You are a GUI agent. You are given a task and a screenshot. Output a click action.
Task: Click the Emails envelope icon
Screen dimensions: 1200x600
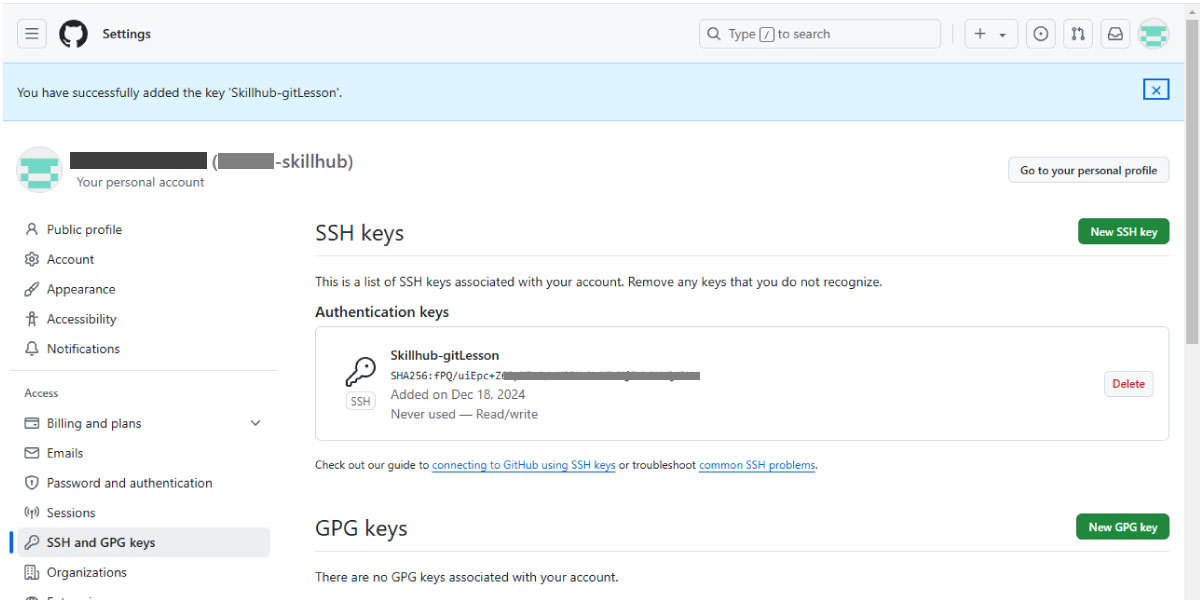31,453
